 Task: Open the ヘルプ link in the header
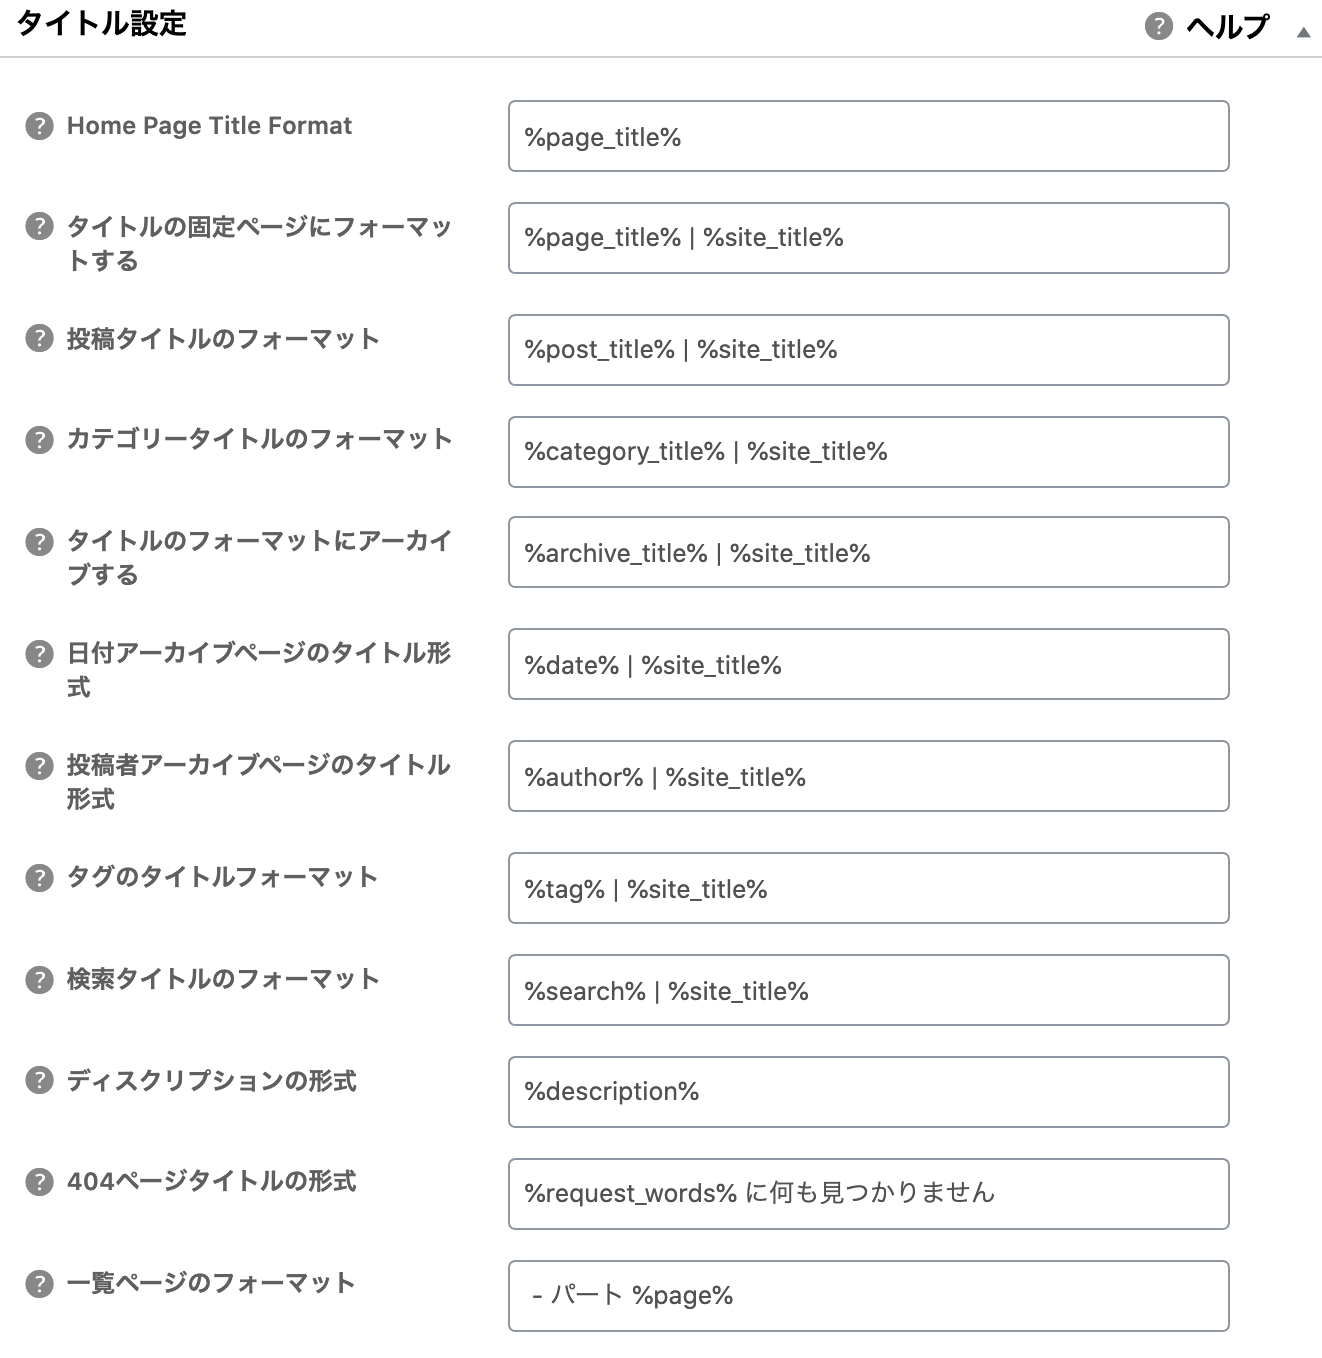(1228, 27)
